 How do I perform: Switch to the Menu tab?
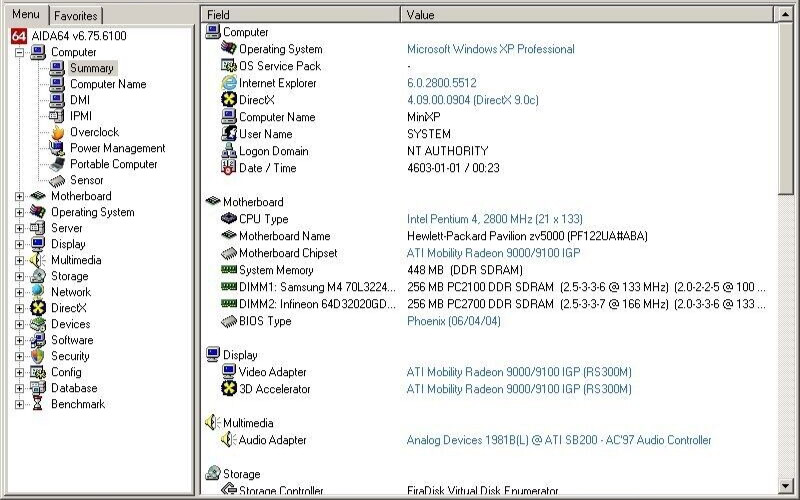coord(26,14)
